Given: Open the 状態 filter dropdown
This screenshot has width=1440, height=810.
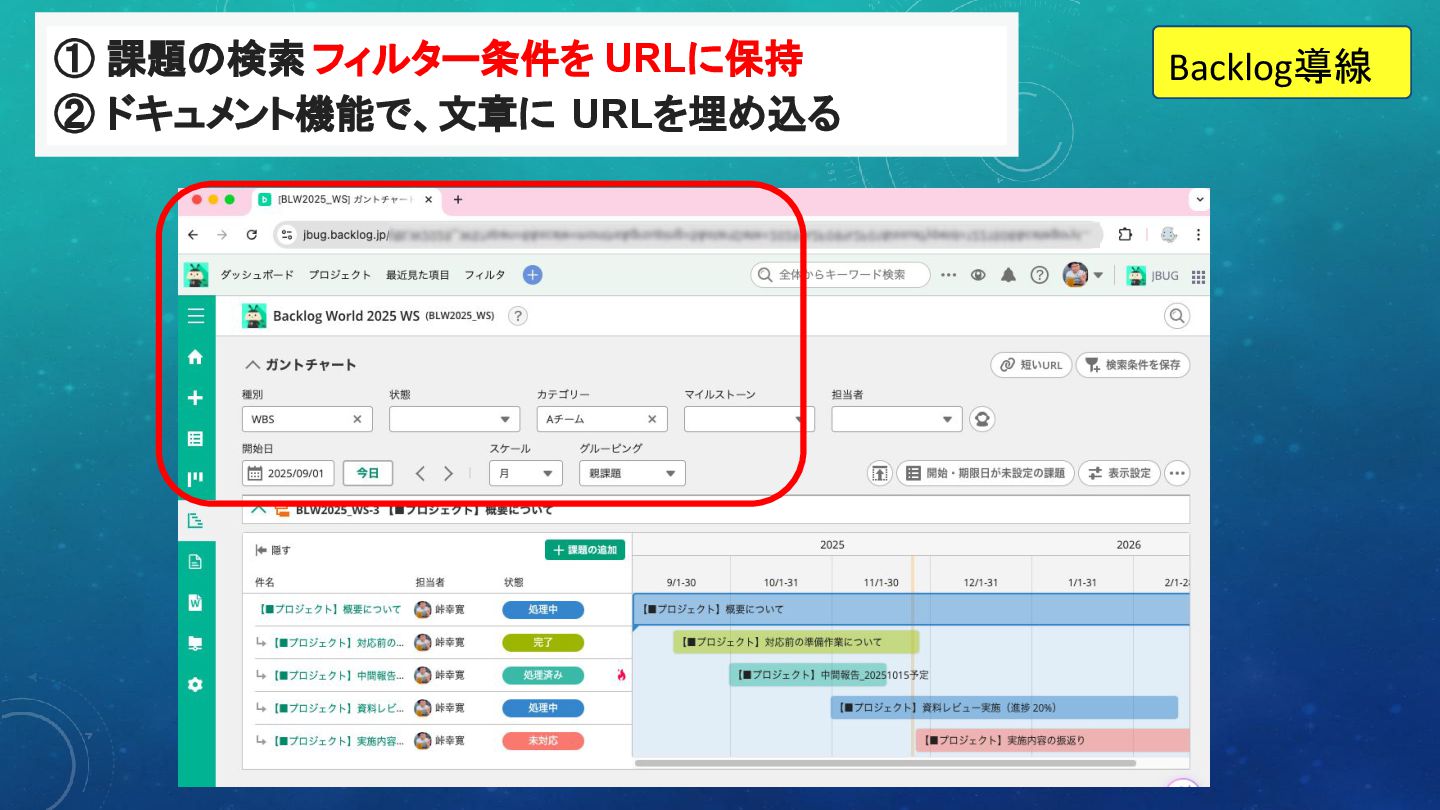Looking at the screenshot, I should (454, 419).
